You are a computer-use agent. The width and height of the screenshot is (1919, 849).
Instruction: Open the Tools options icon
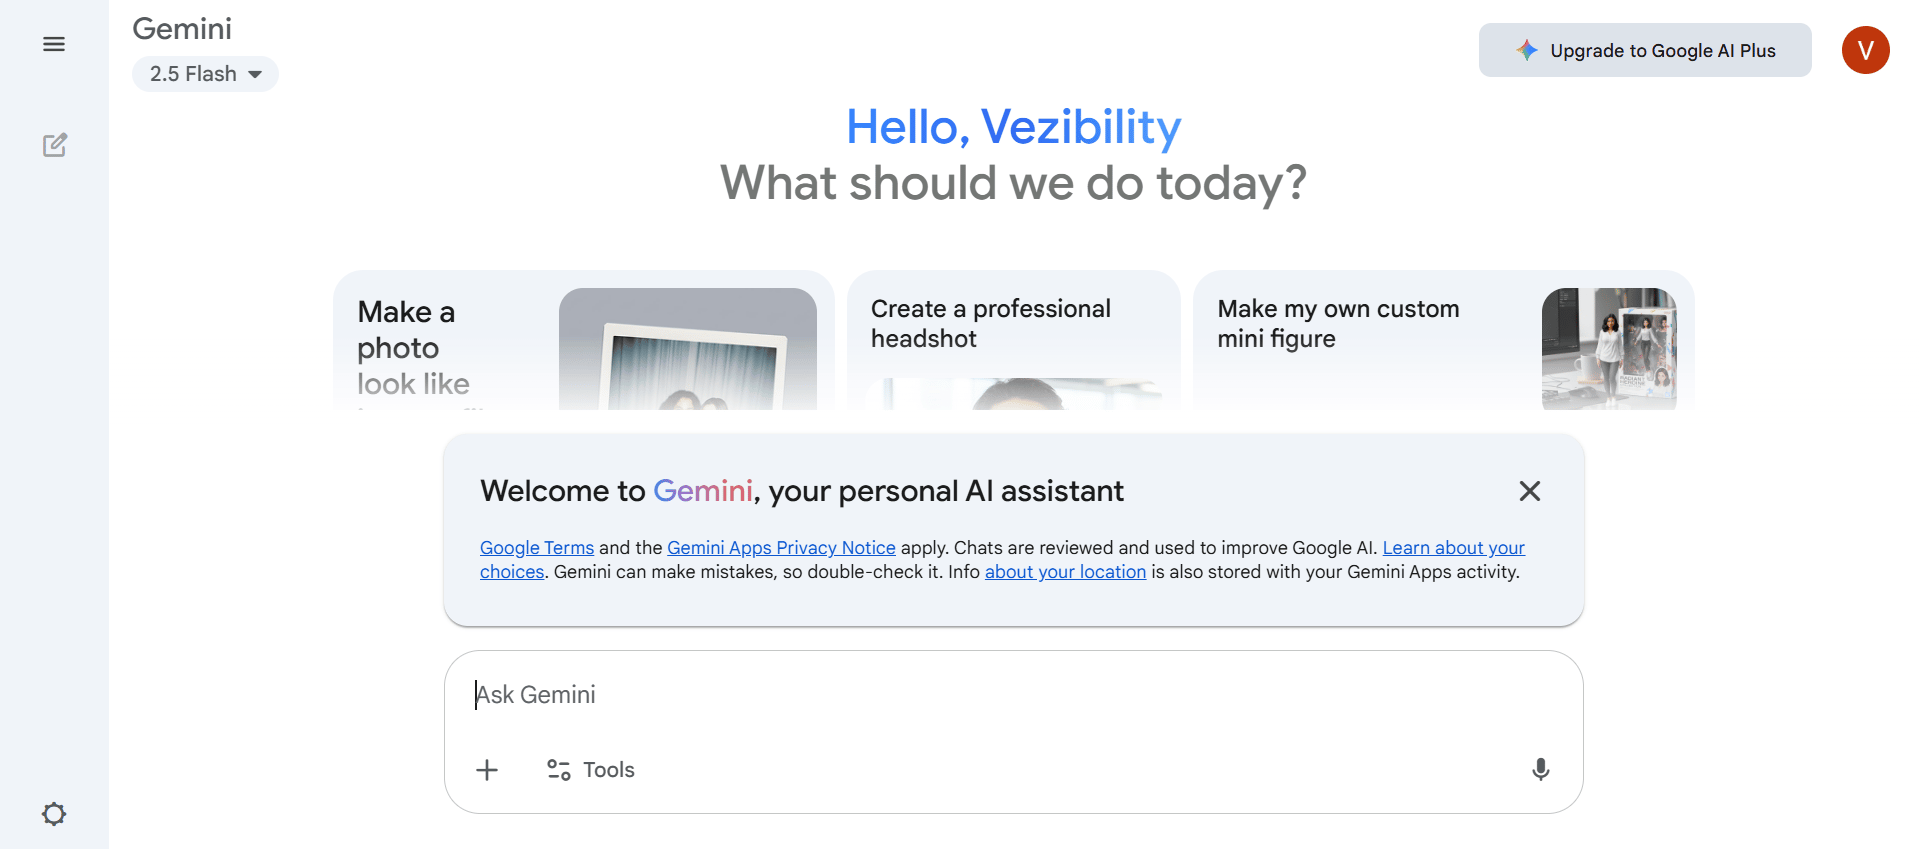(x=559, y=770)
